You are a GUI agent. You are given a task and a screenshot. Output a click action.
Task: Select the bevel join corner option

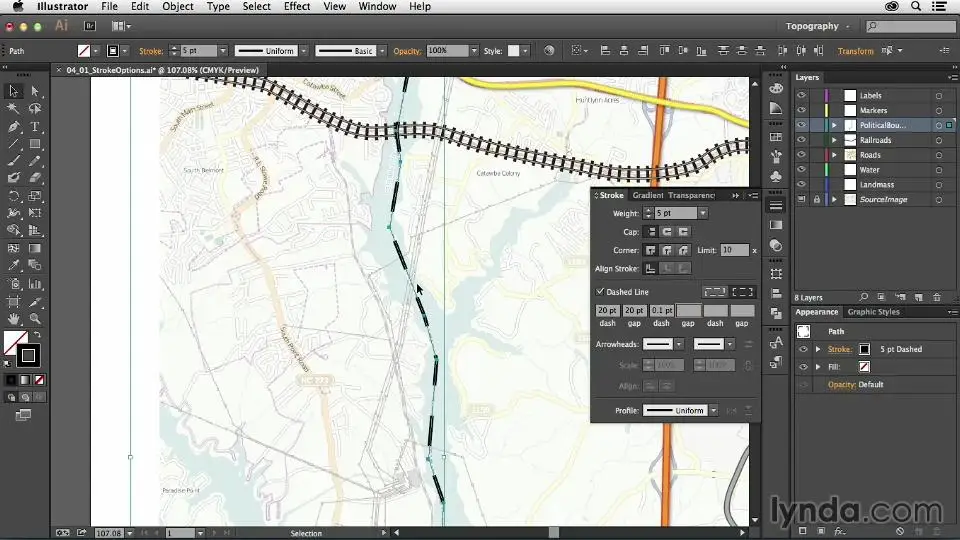pyautogui.click(x=684, y=250)
